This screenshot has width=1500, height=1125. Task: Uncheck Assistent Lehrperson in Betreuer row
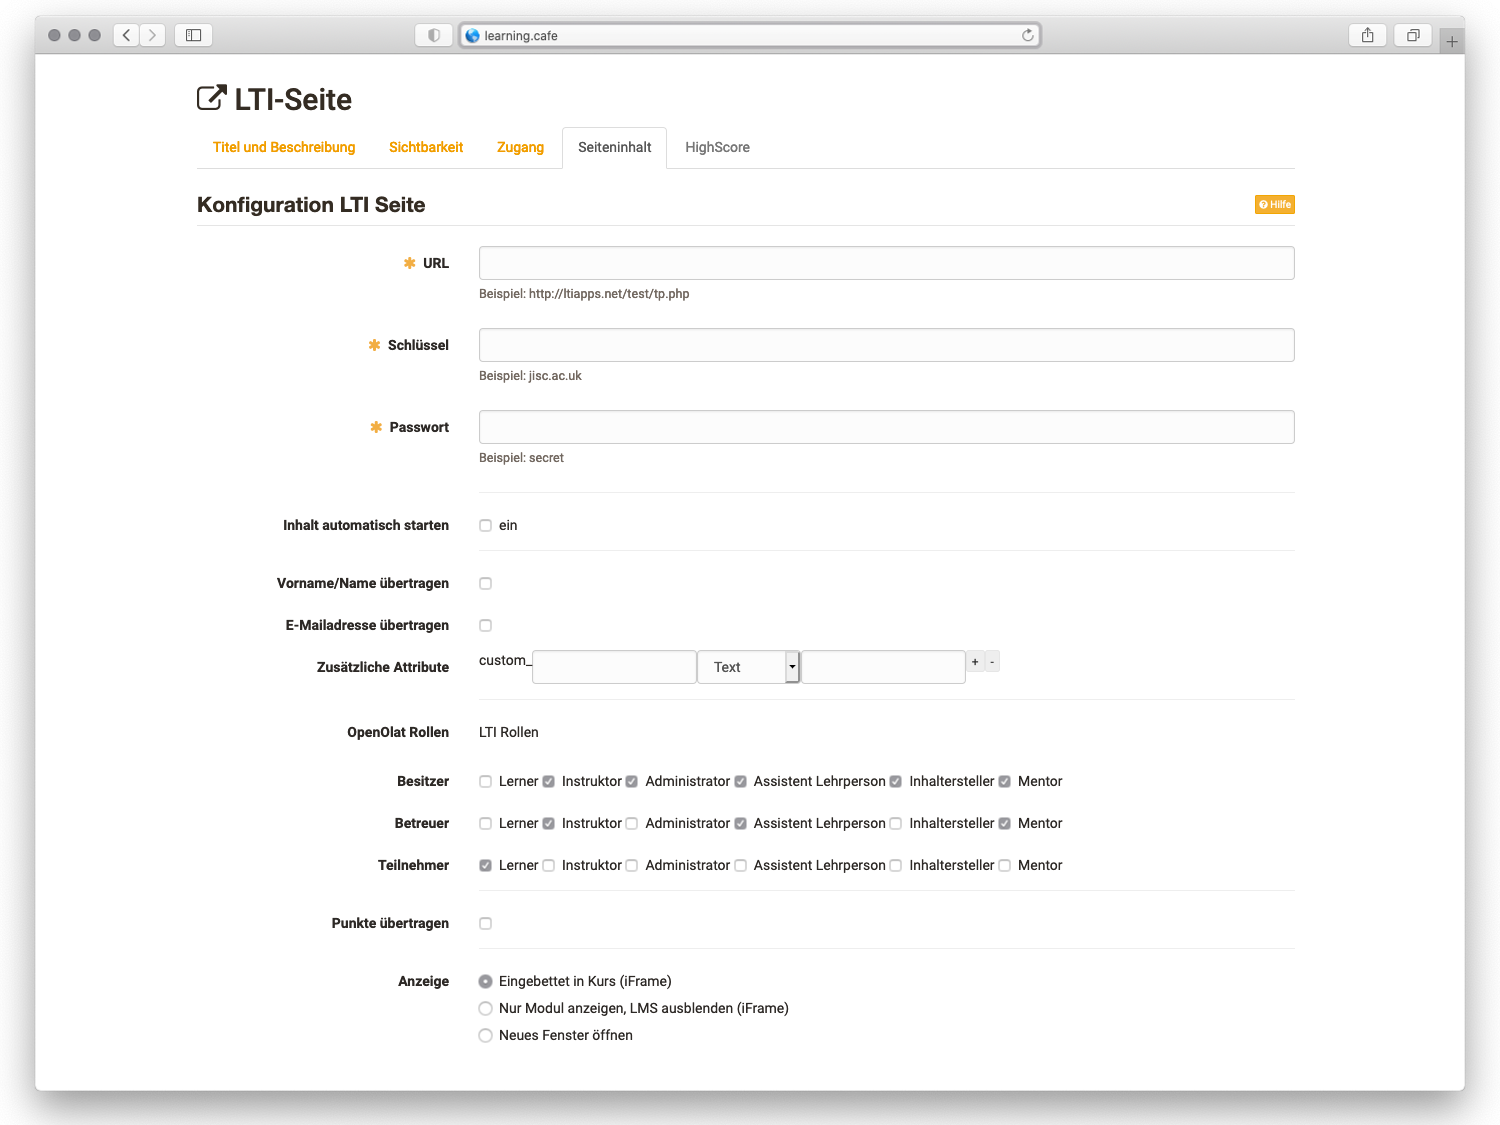coord(740,823)
